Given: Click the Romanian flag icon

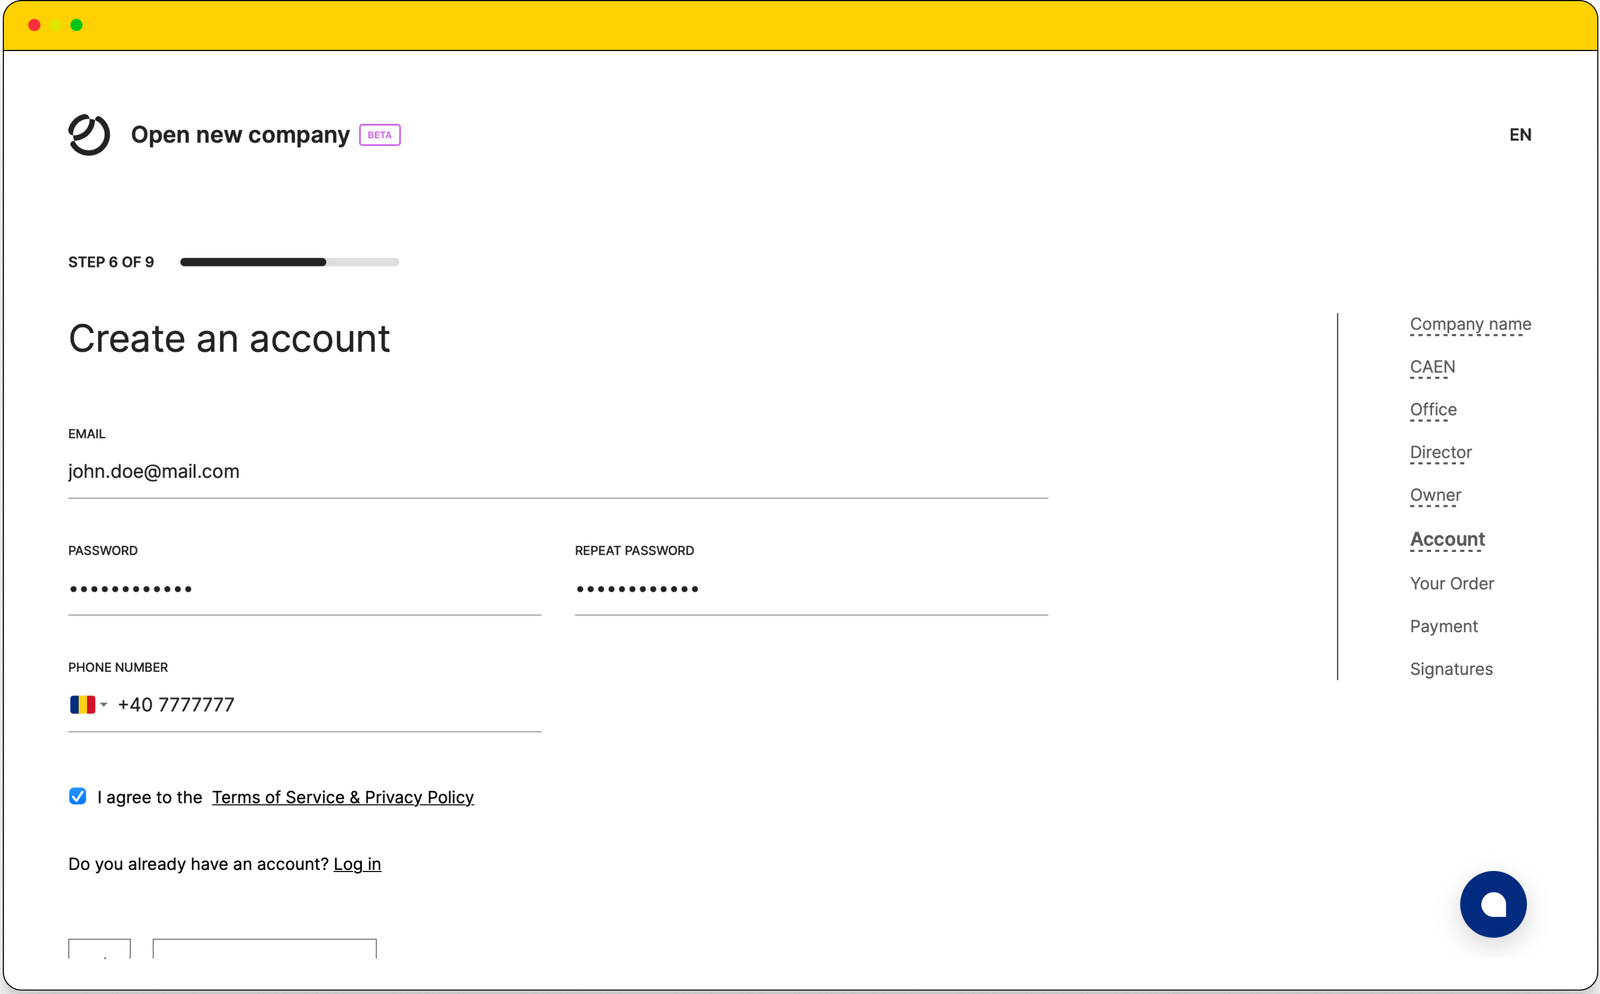Looking at the screenshot, I should point(82,705).
